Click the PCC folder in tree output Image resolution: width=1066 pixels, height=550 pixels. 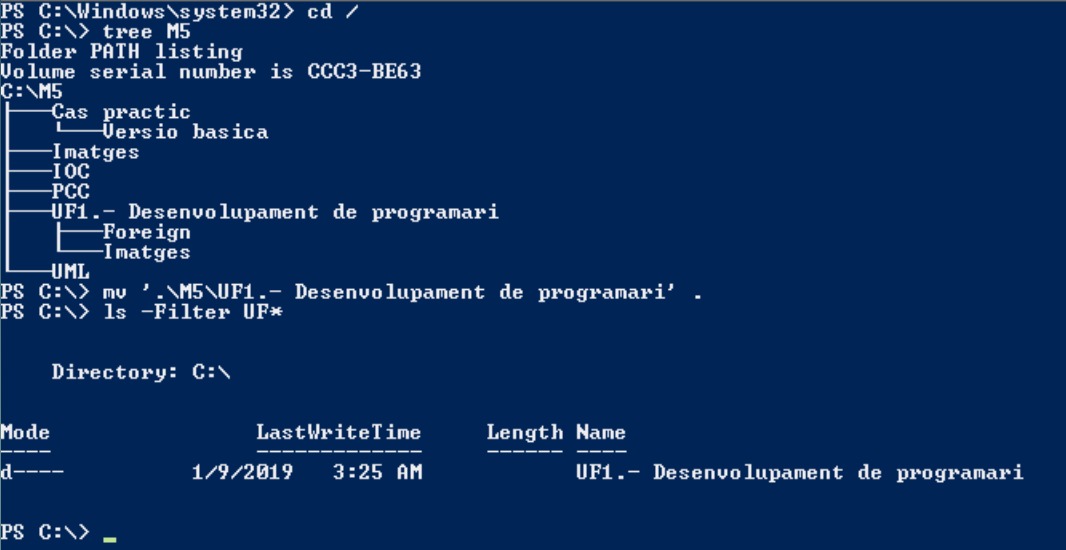(x=70, y=192)
